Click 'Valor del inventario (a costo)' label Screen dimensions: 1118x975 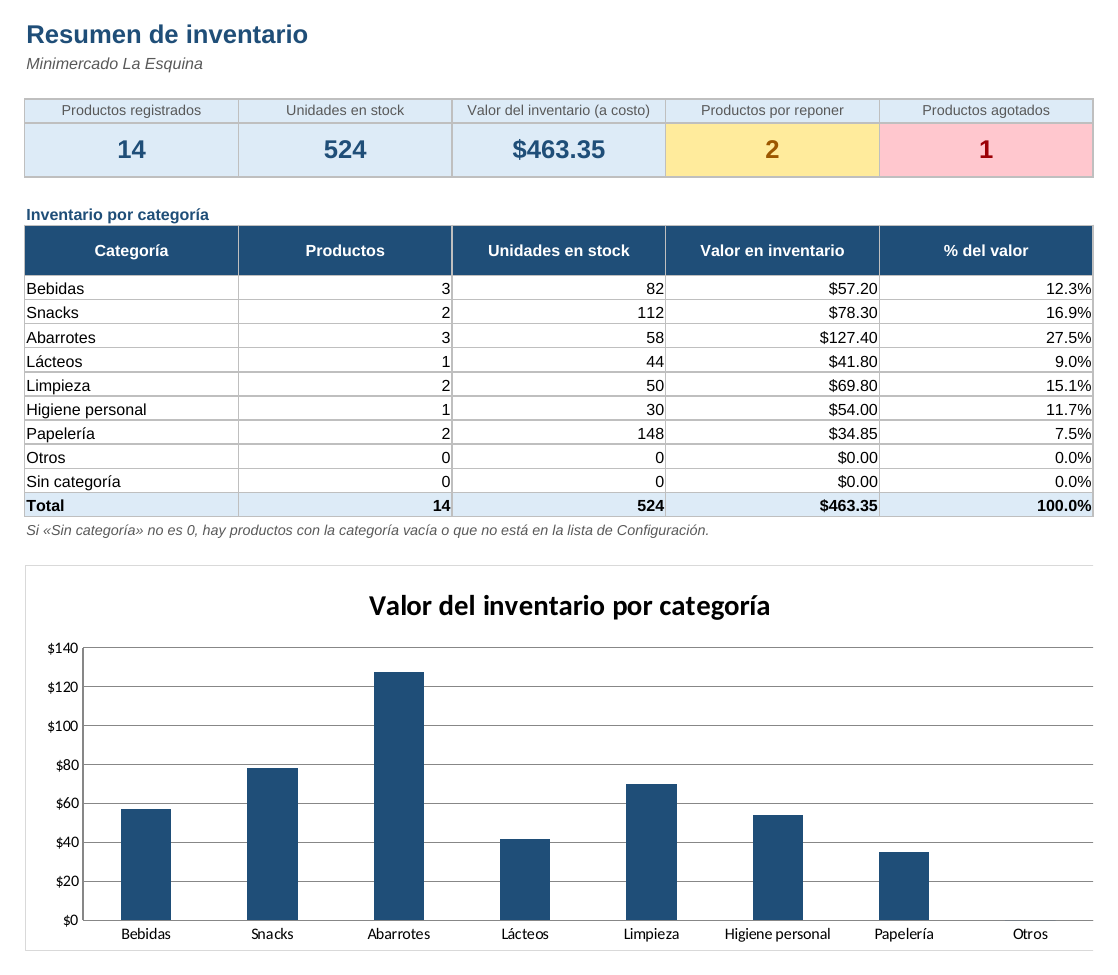(559, 111)
